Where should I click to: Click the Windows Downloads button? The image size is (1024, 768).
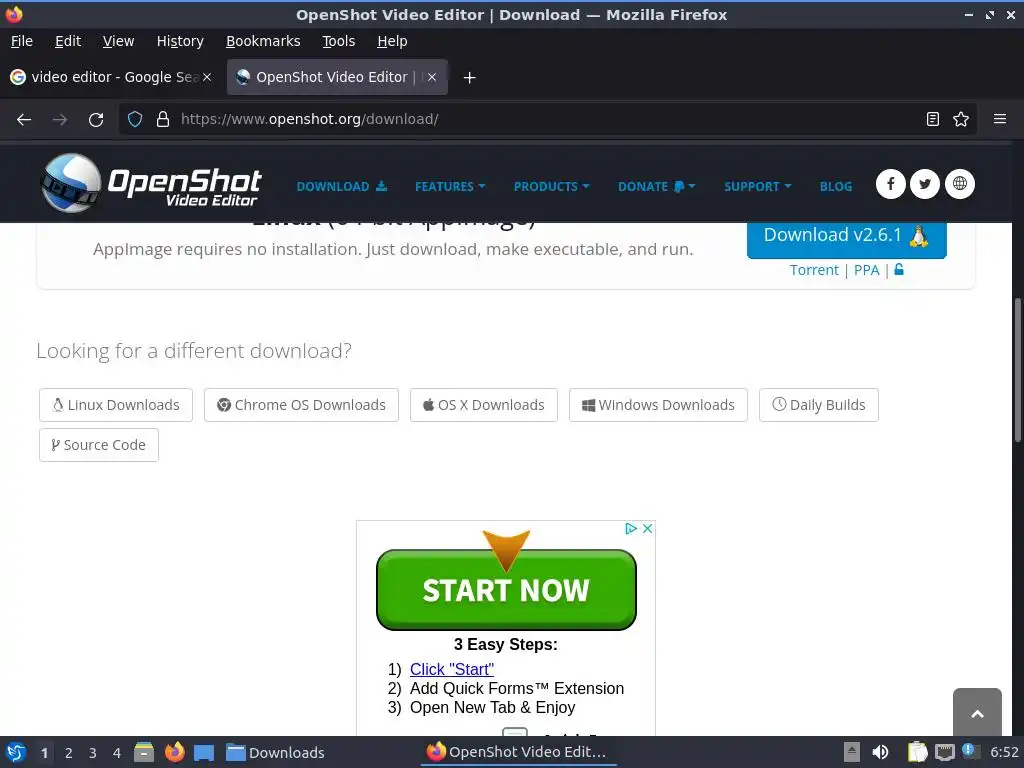pos(658,405)
